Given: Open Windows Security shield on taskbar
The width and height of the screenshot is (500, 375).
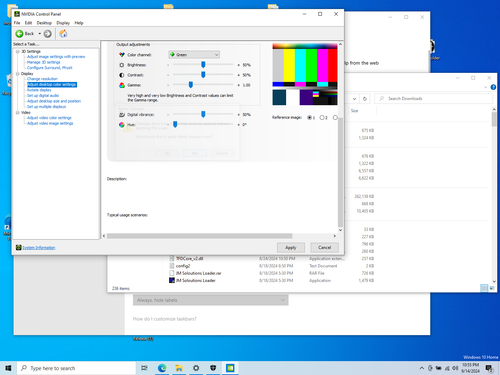Looking at the screenshot, I should point(213,368).
